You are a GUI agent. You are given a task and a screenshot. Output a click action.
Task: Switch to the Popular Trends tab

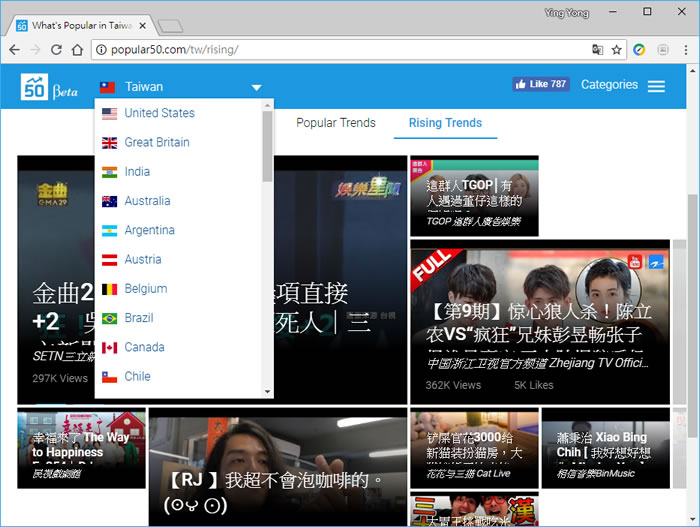(x=335, y=123)
